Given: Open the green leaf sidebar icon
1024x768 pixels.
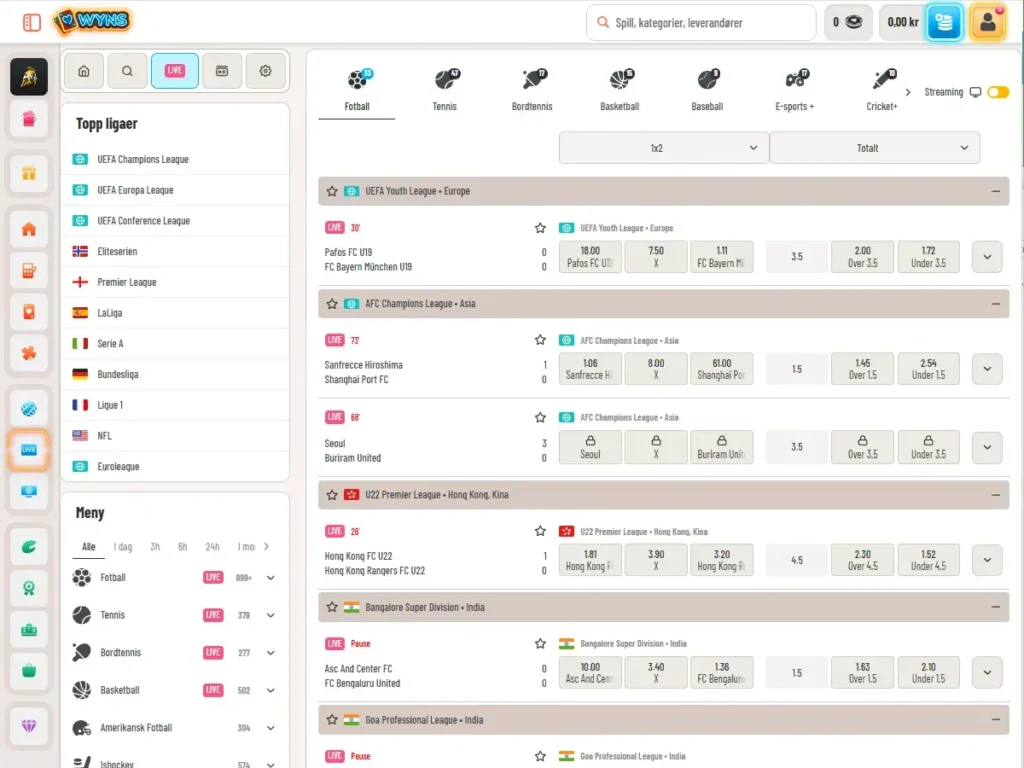Looking at the screenshot, I should 29,547.
